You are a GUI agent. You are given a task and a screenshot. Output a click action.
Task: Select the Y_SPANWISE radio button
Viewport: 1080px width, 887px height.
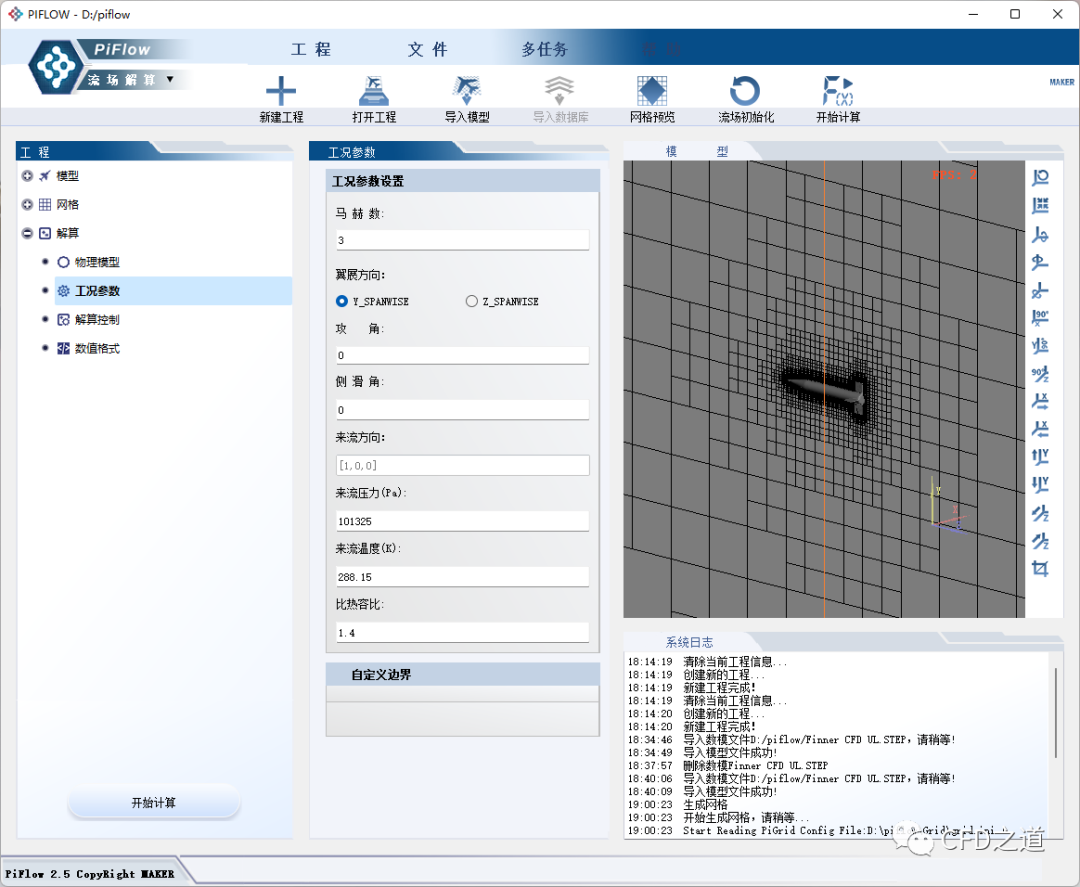coord(342,301)
